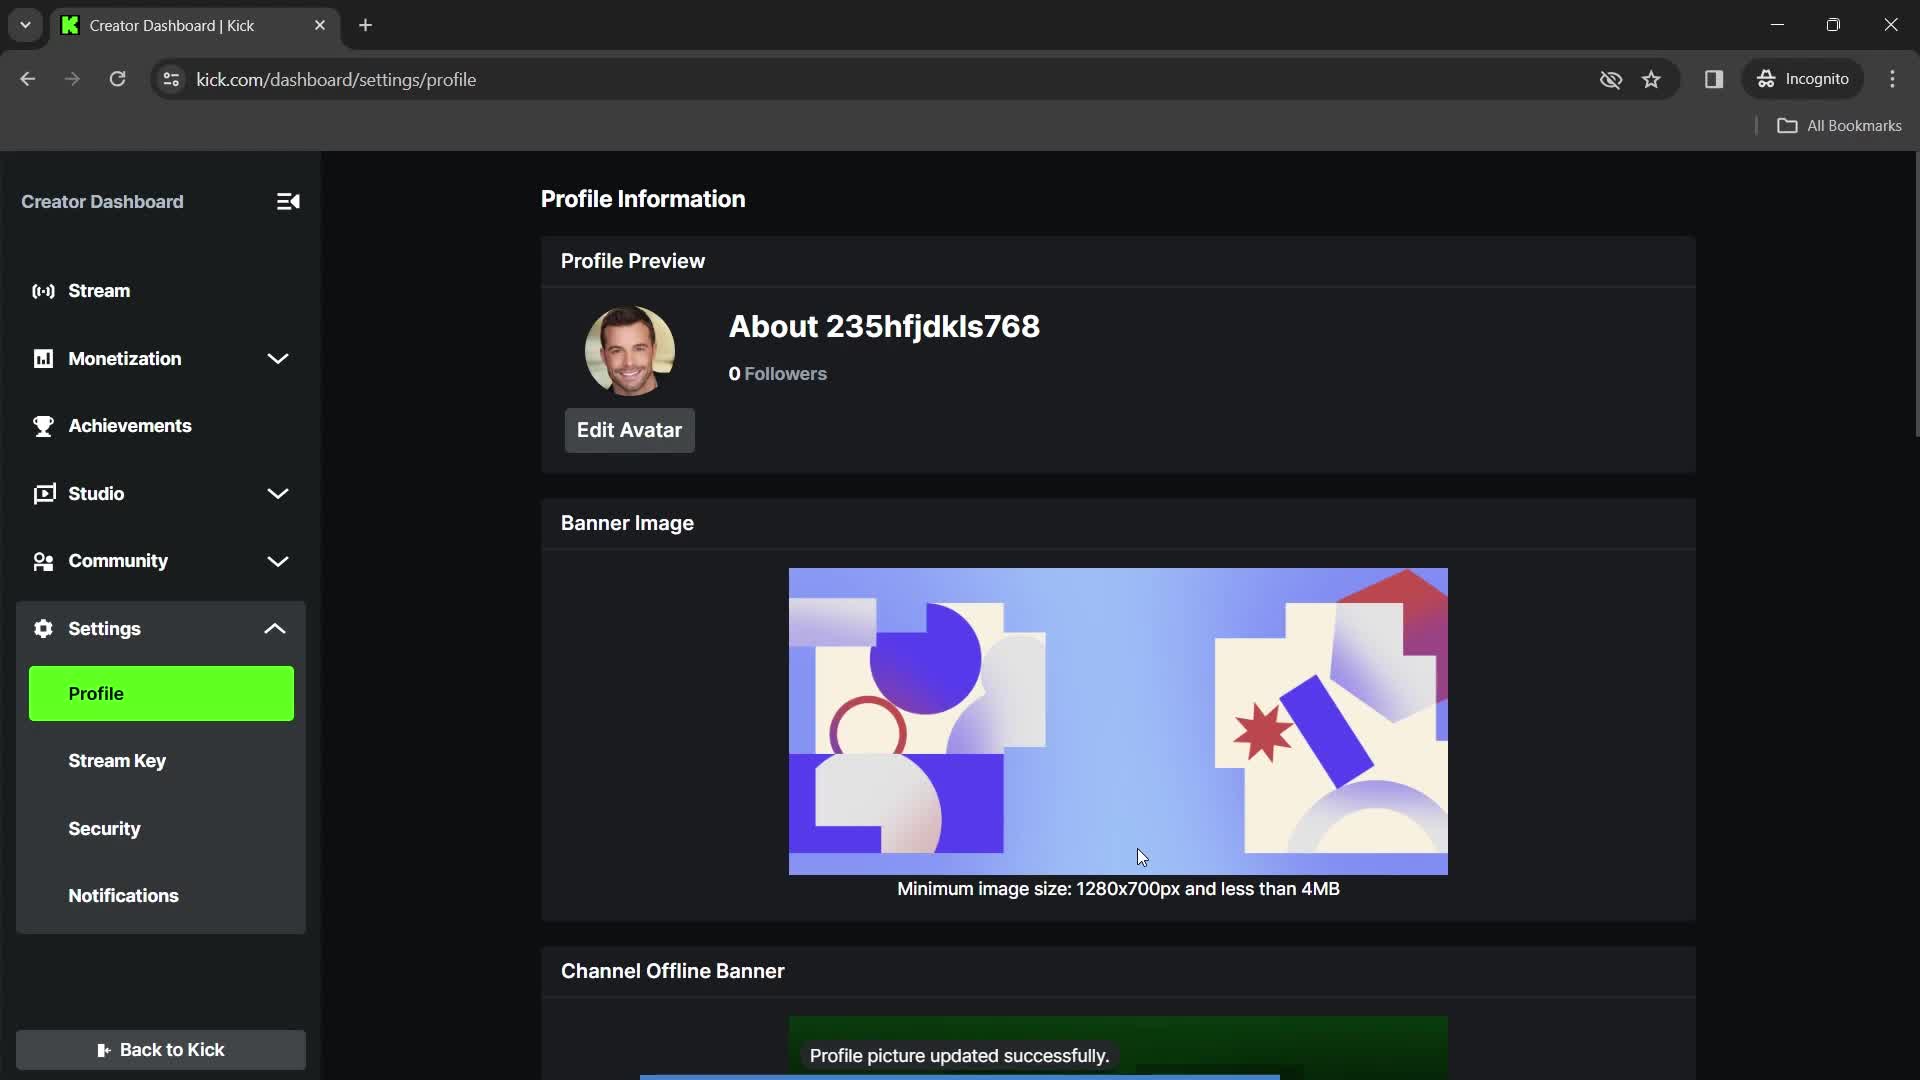The height and width of the screenshot is (1080, 1920).
Task: Click the Back to Kick button
Action: point(160,1050)
